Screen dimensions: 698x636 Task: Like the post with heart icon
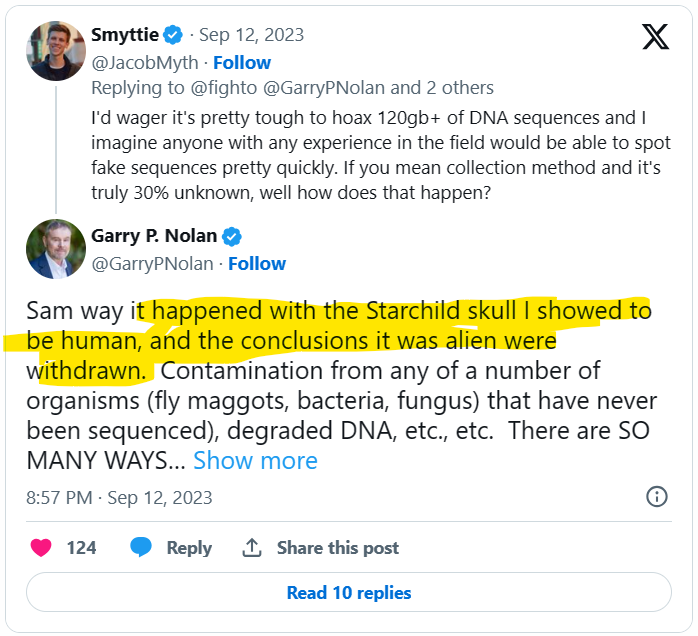click(41, 548)
